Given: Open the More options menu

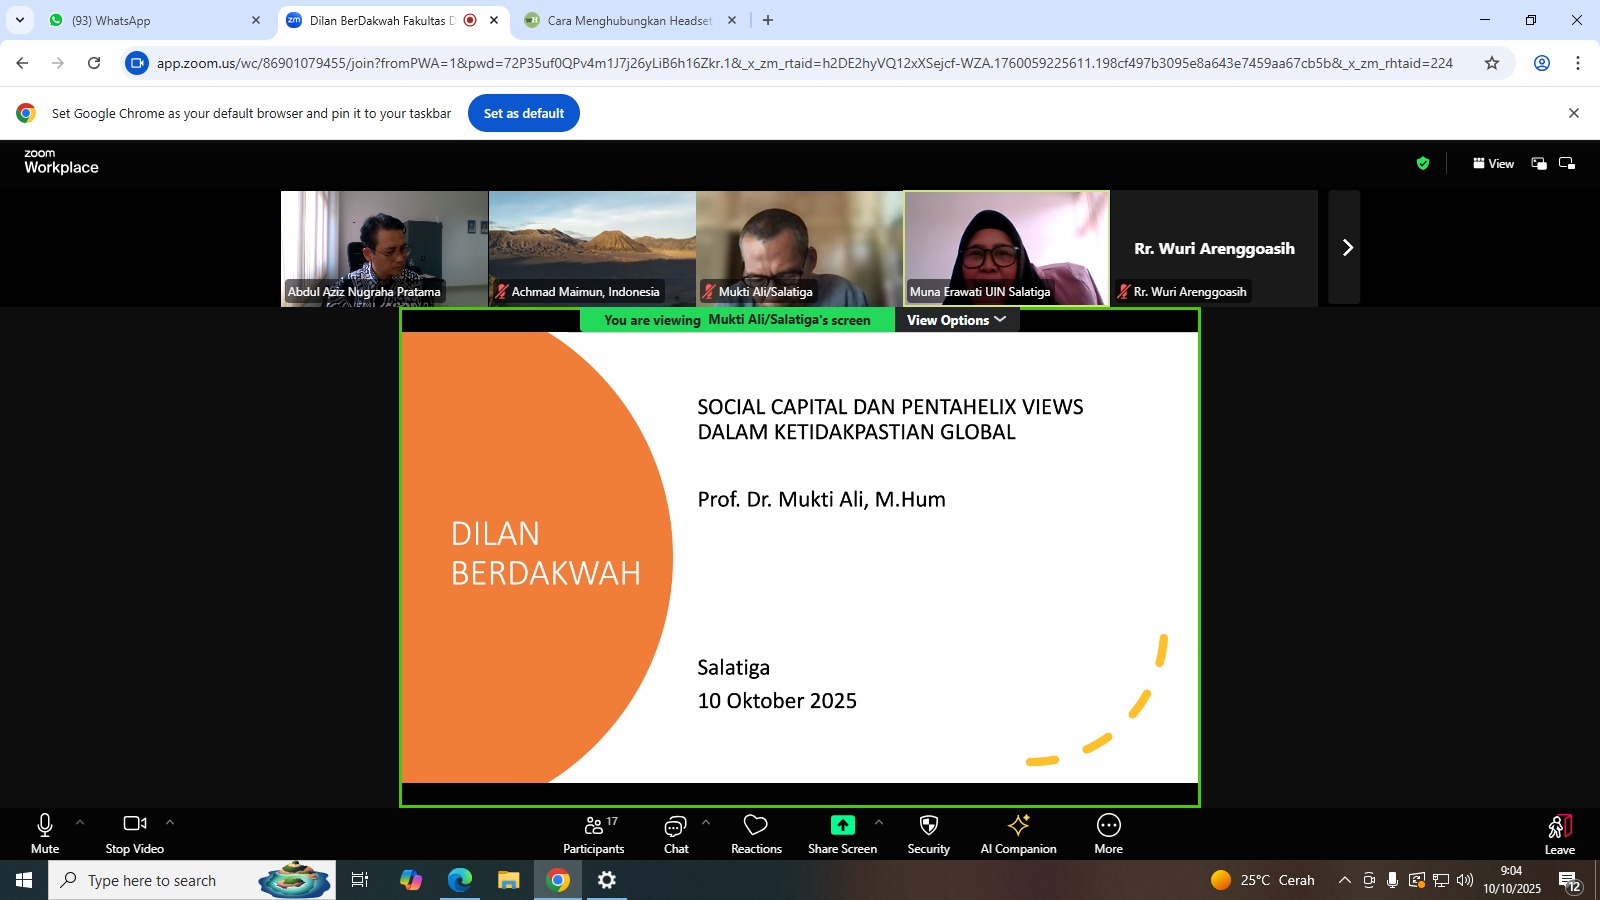Looking at the screenshot, I should 1108,834.
